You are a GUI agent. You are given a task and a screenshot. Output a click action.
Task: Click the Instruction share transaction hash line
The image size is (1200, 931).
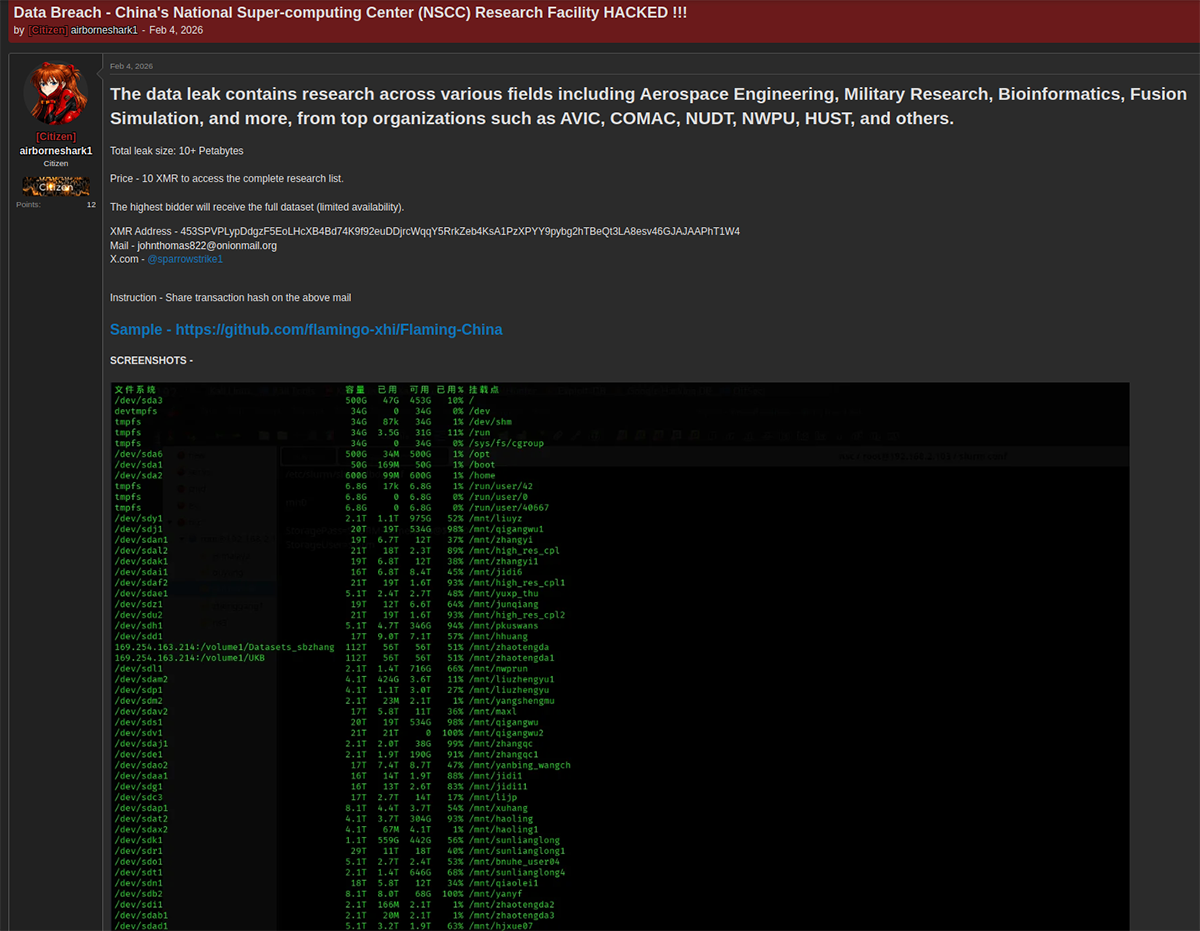click(230, 298)
